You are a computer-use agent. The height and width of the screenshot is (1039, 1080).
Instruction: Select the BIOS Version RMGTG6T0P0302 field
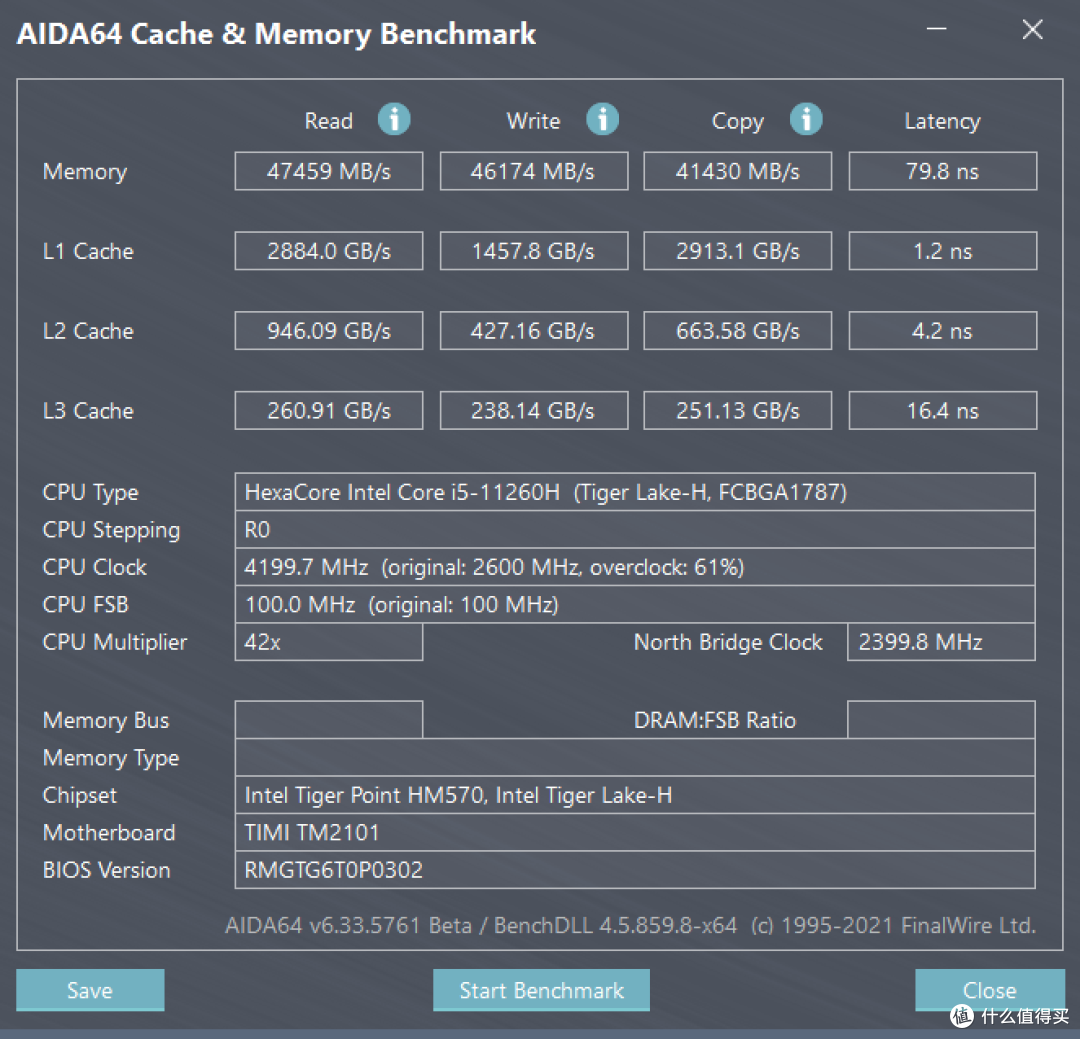click(634, 870)
